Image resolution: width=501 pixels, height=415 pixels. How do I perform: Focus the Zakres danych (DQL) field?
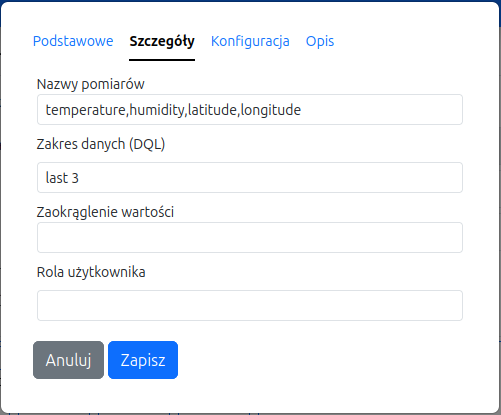250,178
